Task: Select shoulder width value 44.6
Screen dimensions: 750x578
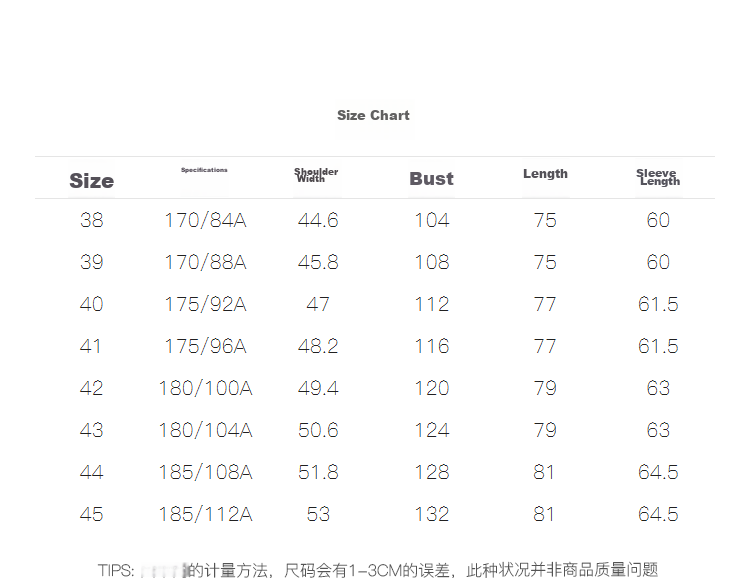Action: (x=318, y=220)
